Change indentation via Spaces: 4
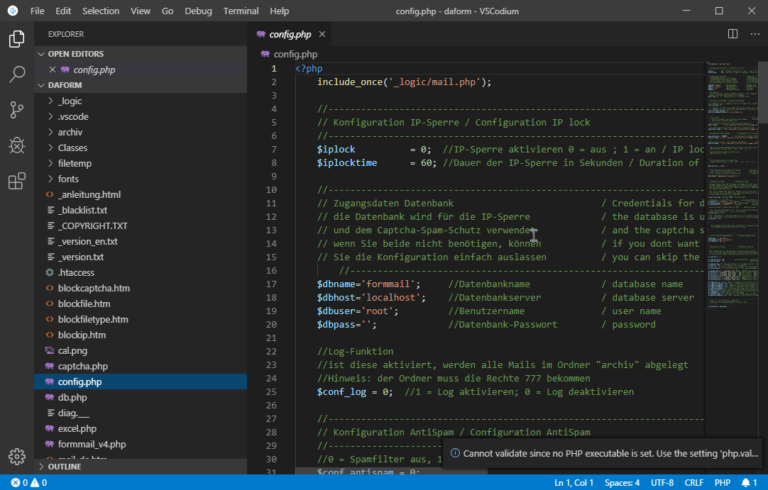Screen dimensions: 768x490 [x=622, y=483]
